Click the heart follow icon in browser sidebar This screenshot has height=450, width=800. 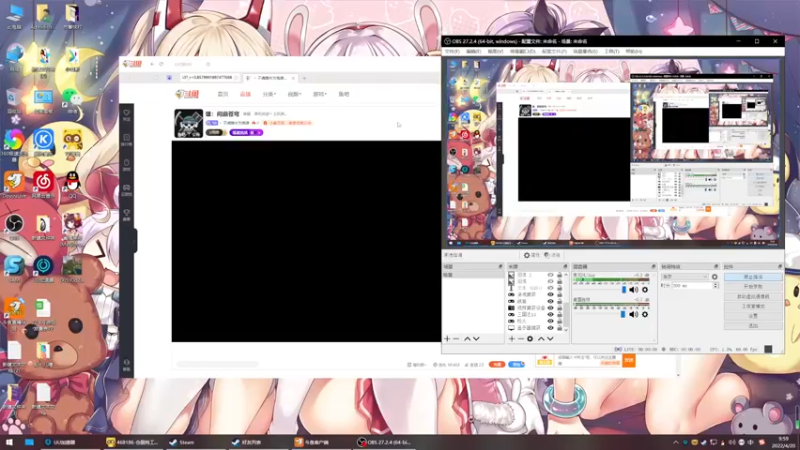click(127, 115)
